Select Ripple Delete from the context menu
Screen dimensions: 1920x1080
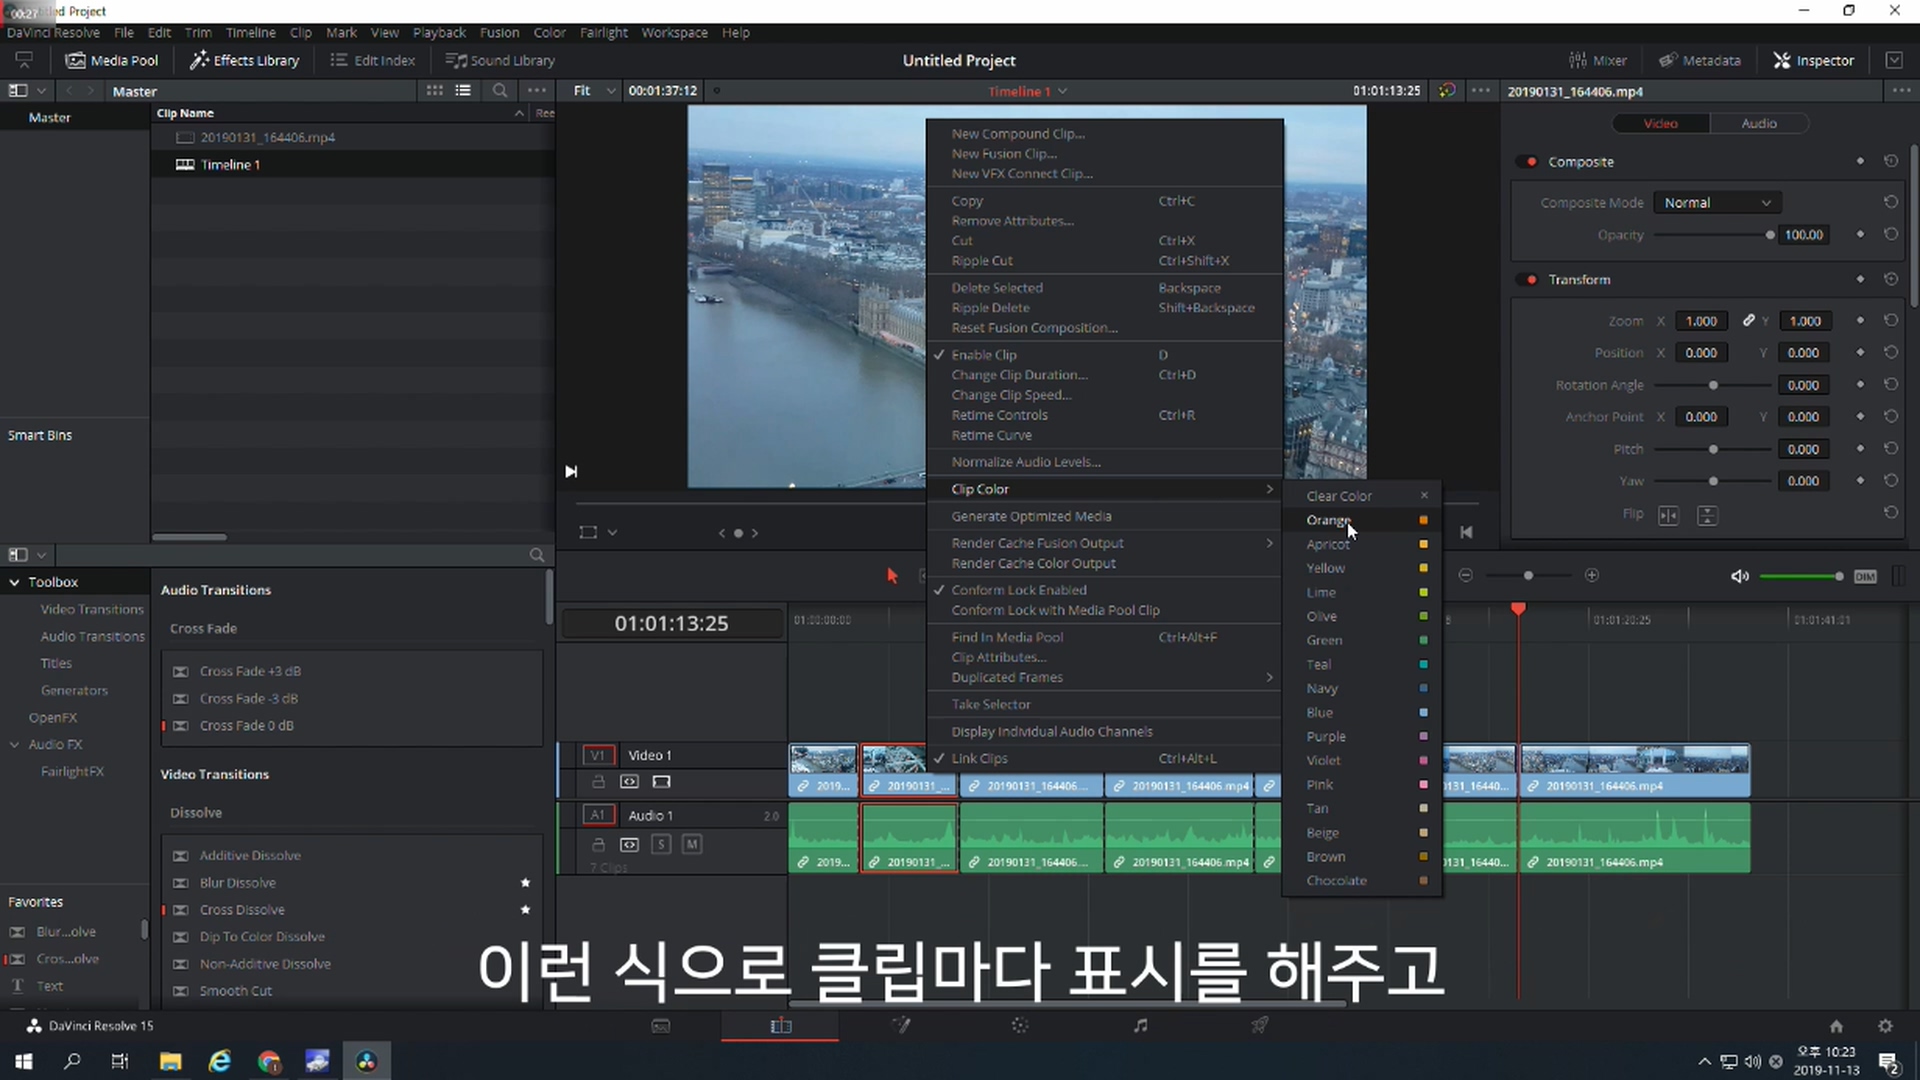click(990, 308)
